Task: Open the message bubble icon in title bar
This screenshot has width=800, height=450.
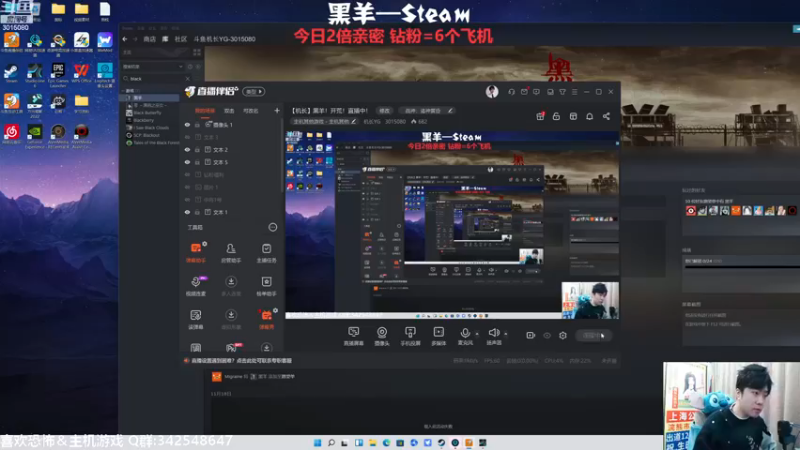Action: (x=536, y=92)
